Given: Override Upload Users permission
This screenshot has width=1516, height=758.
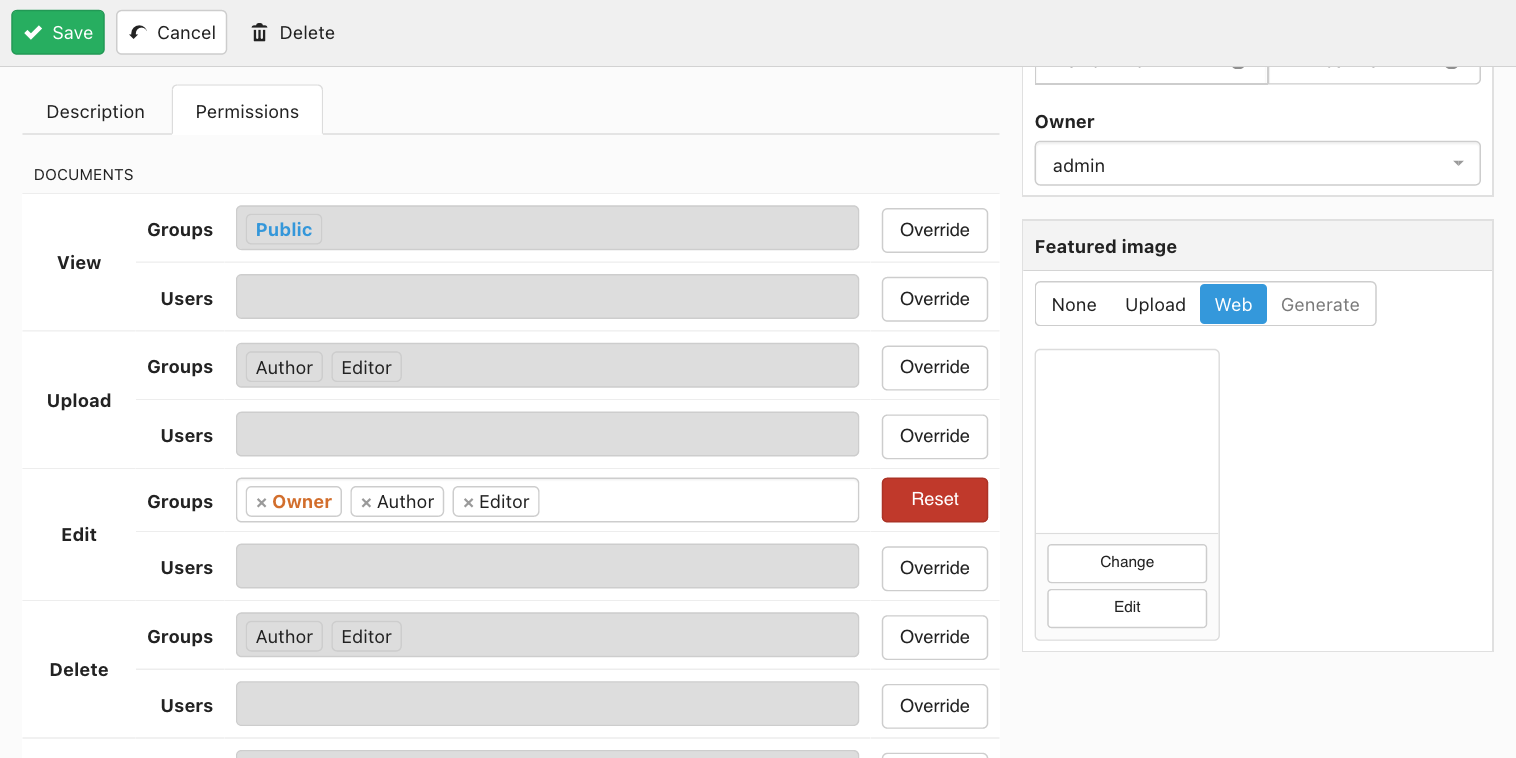Looking at the screenshot, I should tap(935, 436).
